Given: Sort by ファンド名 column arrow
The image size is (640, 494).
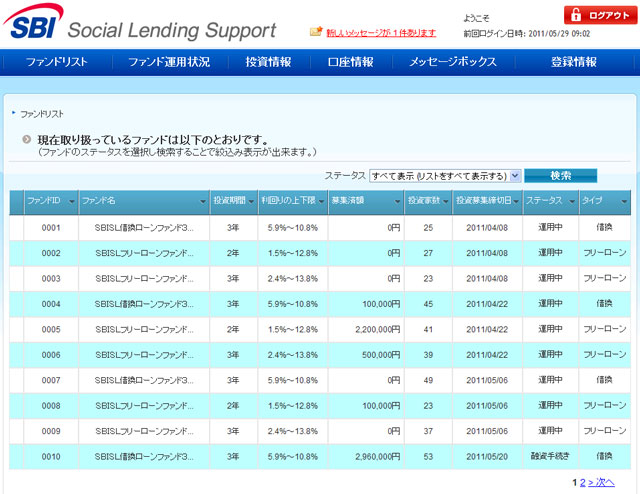Looking at the screenshot, I should click(202, 201).
